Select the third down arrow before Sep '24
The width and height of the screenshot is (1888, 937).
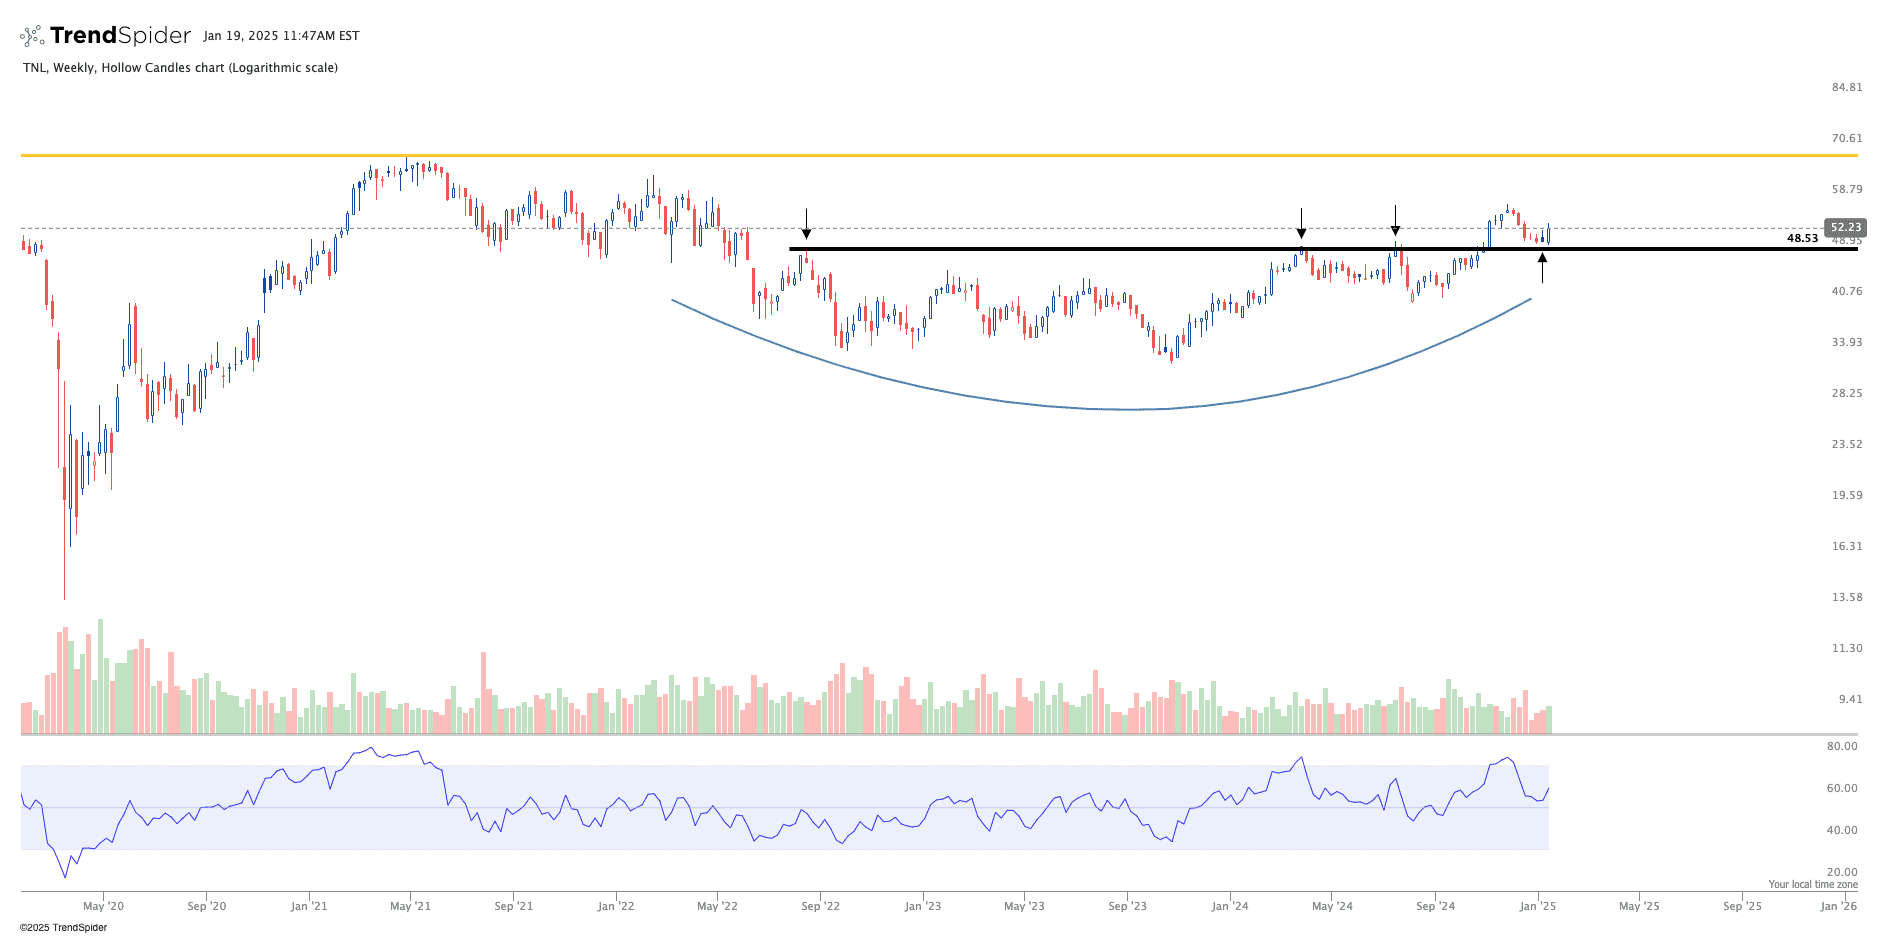(1395, 220)
